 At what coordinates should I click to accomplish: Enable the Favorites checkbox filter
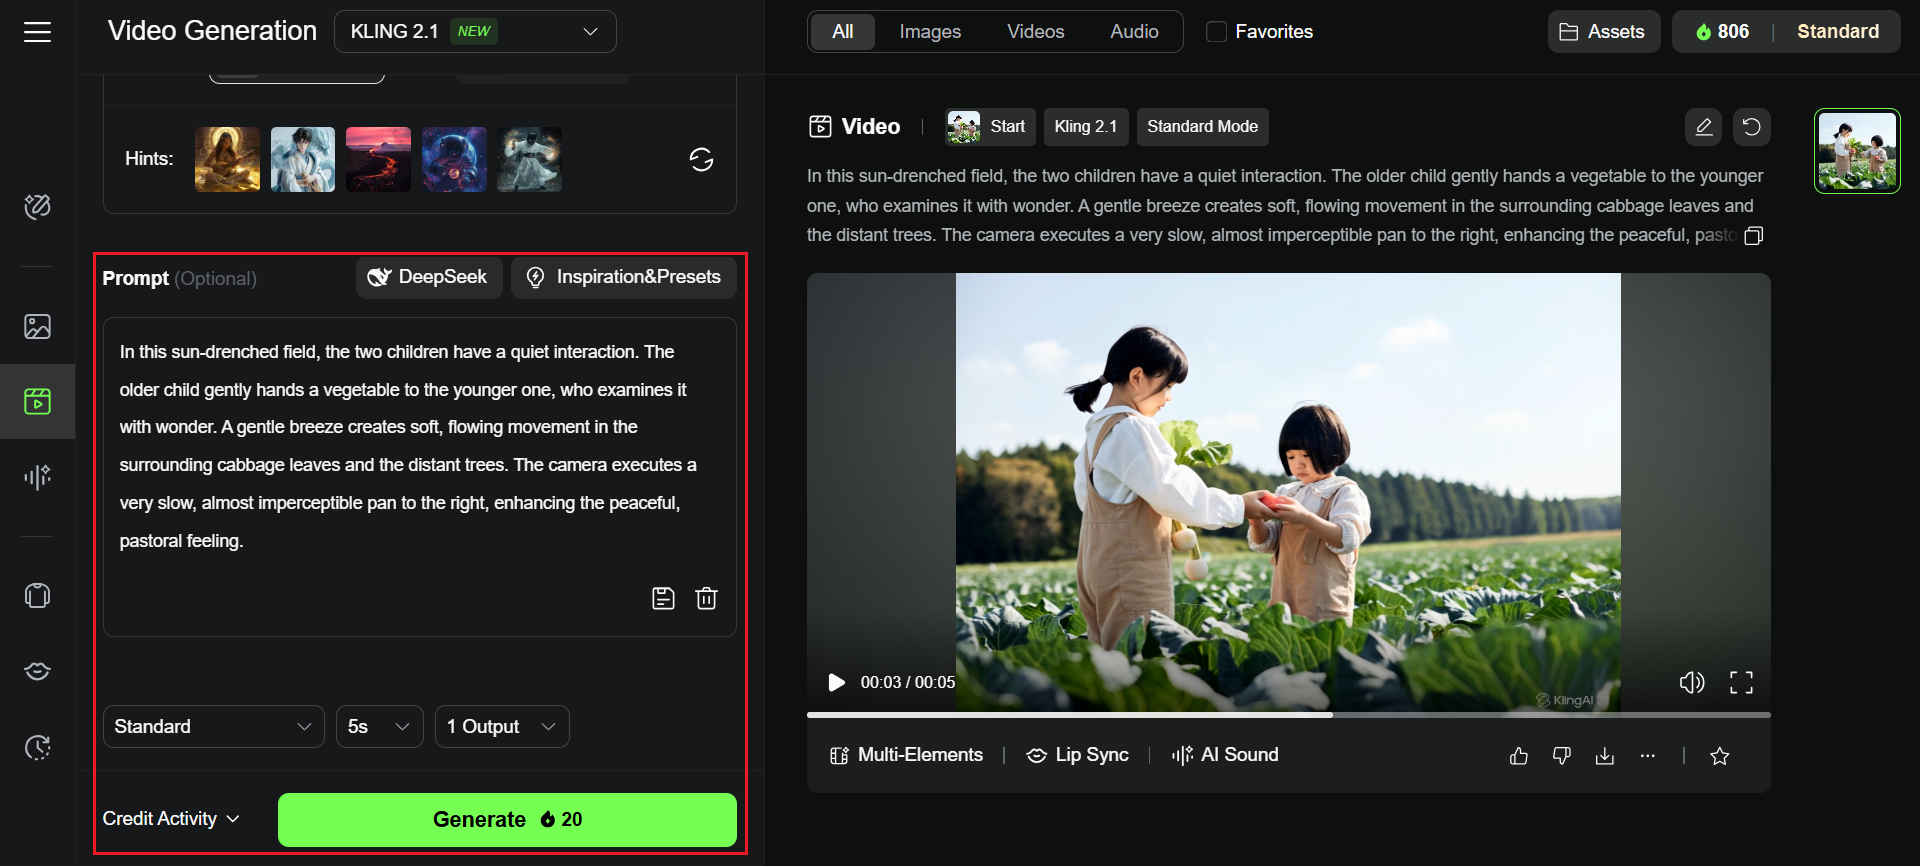(1216, 32)
